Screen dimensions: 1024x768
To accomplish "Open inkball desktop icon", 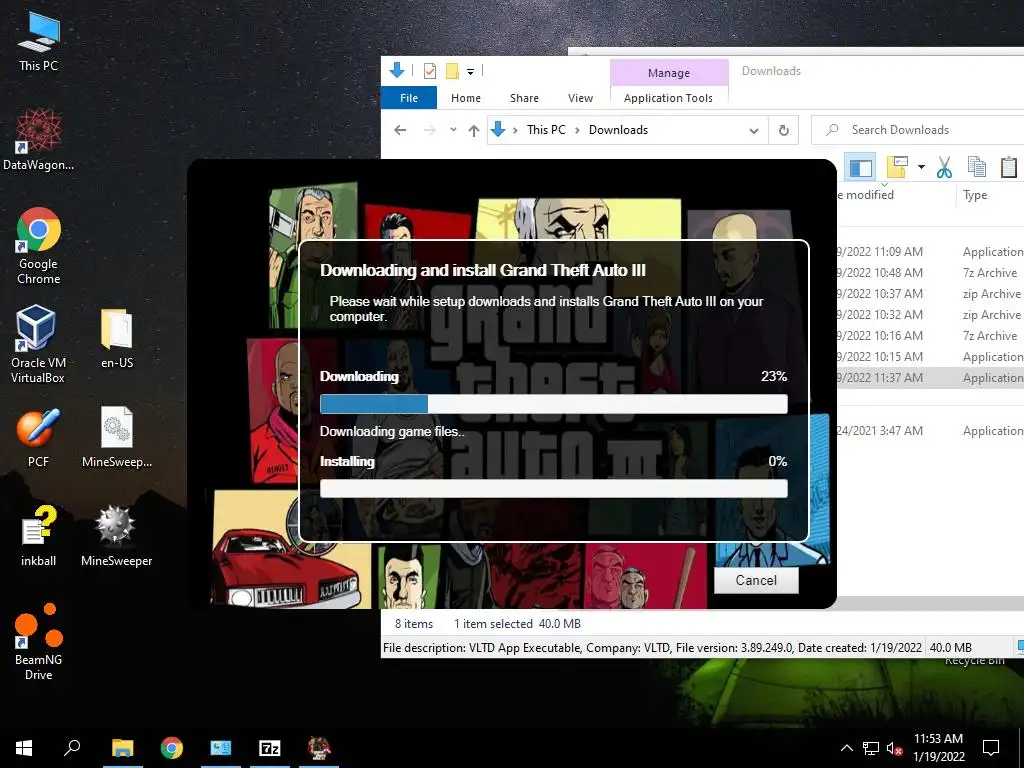I will pyautogui.click(x=39, y=536).
